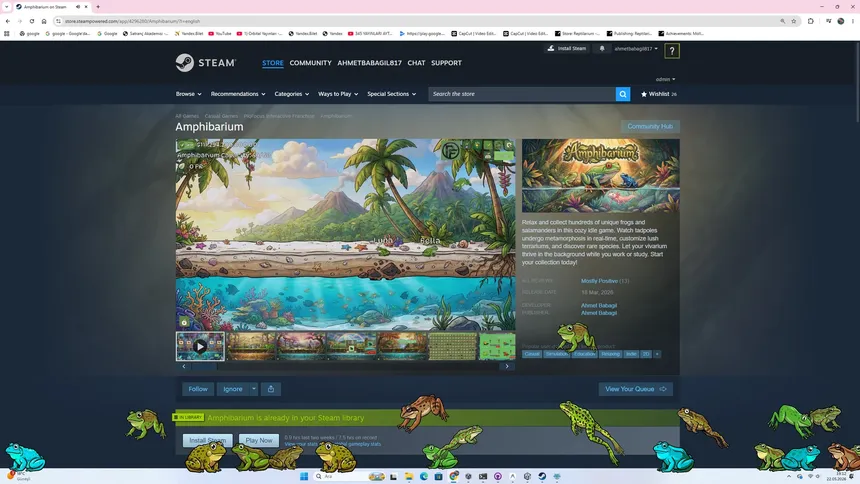Image resolution: width=860 pixels, height=484 pixels.
Task: Open the tab search dropdown in Chrome
Action: (x=7, y=7)
